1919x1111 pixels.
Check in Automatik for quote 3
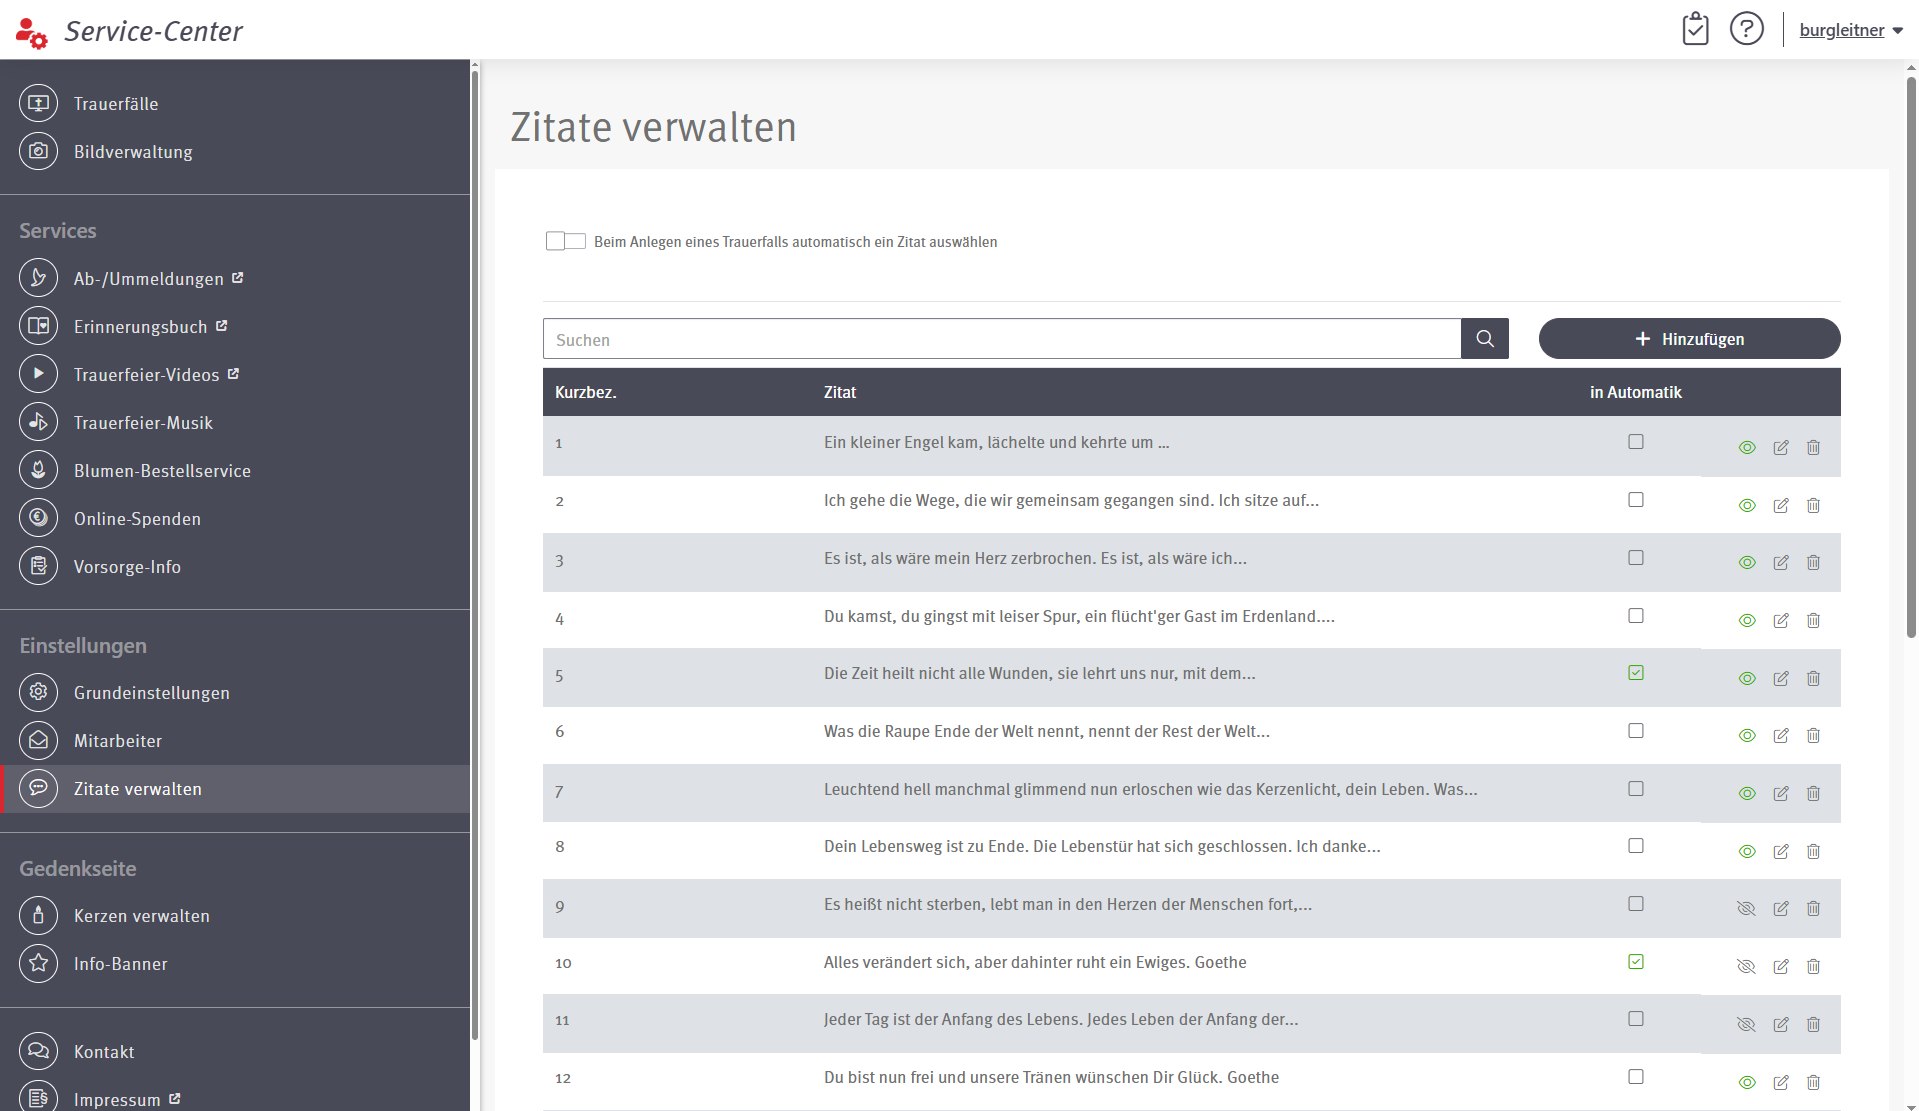(x=1636, y=557)
